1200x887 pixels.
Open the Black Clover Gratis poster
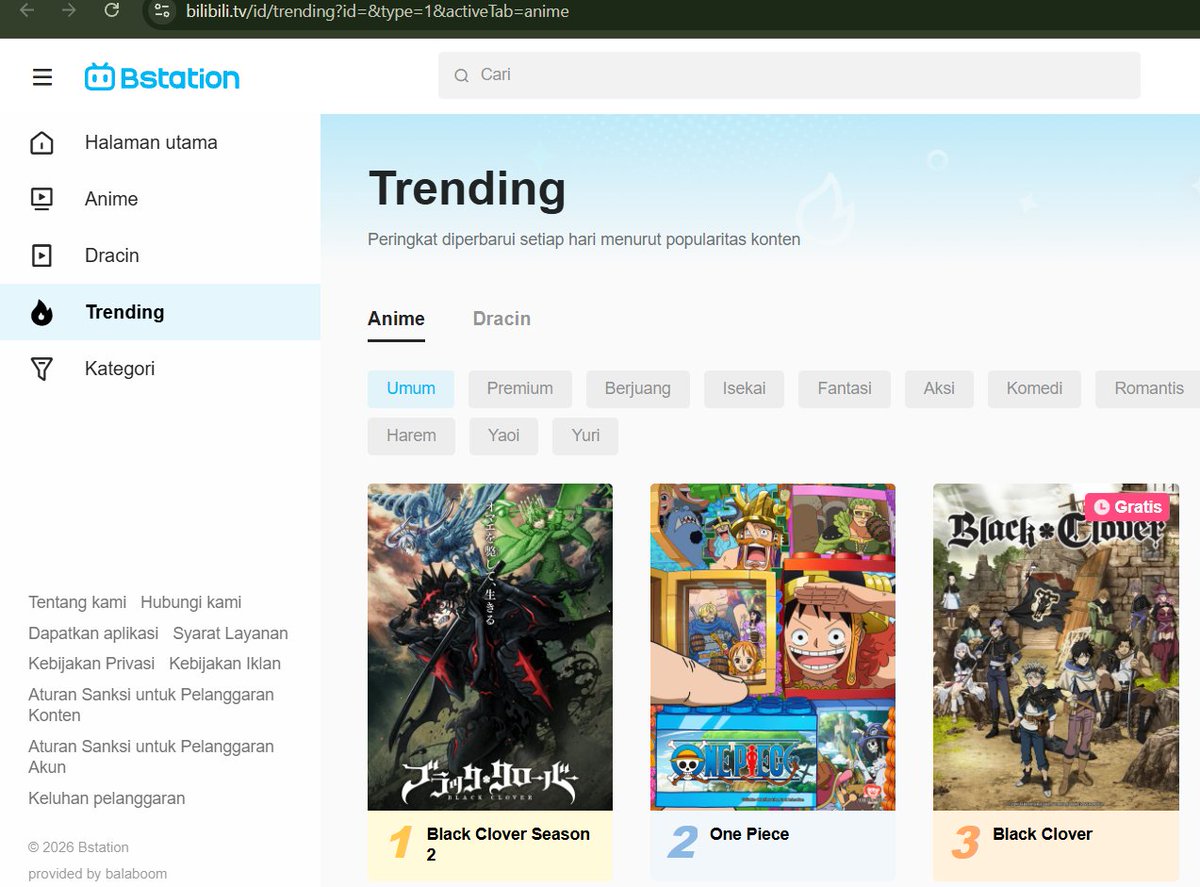pyautogui.click(x=1056, y=647)
